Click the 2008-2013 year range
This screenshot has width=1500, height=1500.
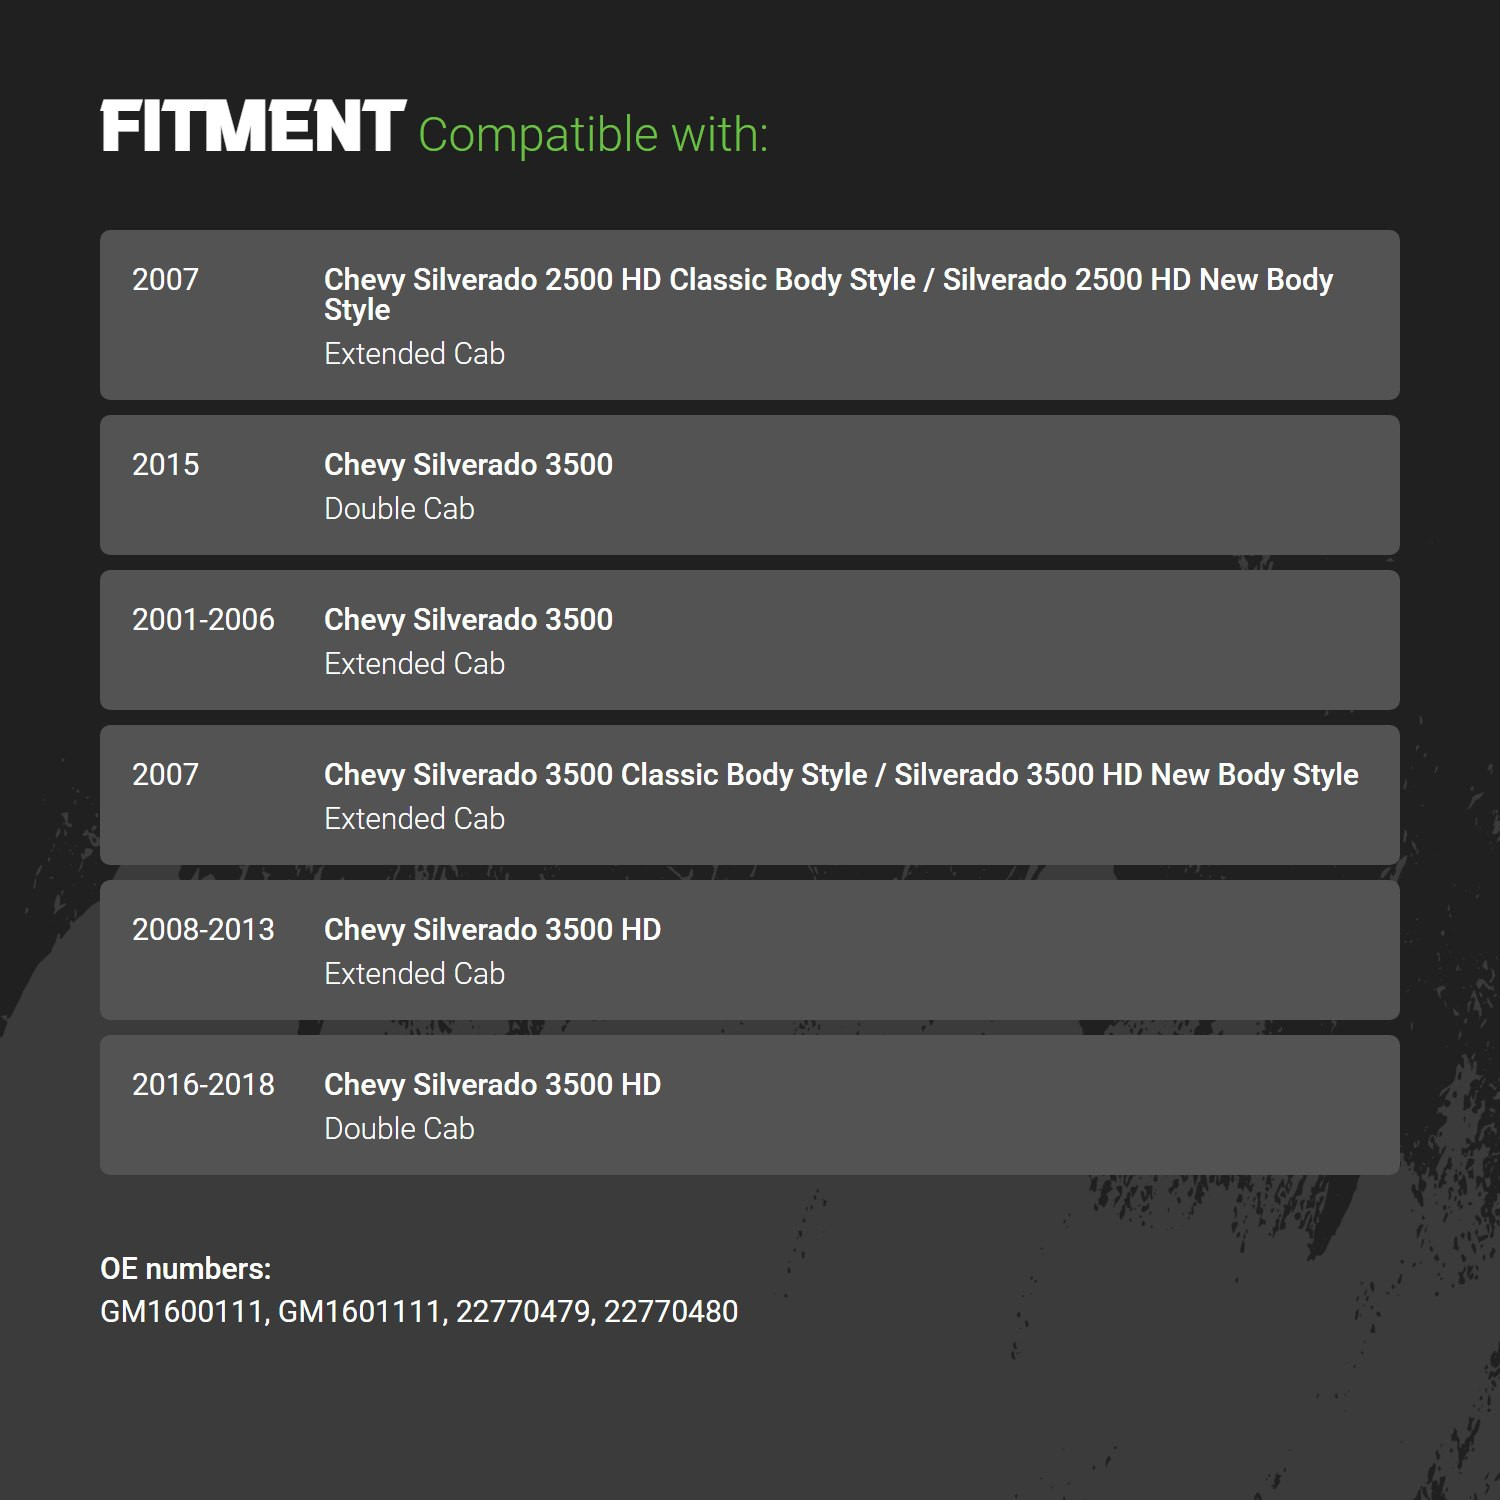(x=203, y=929)
